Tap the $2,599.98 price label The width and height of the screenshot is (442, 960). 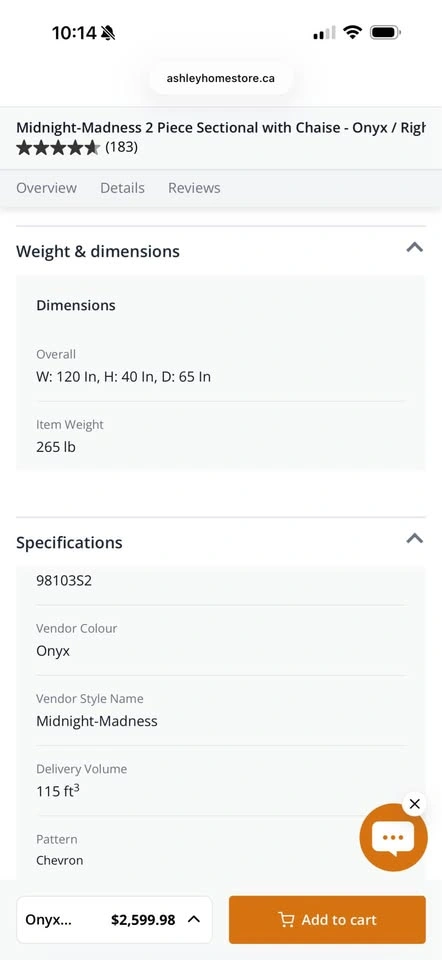pyautogui.click(x=143, y=920)
